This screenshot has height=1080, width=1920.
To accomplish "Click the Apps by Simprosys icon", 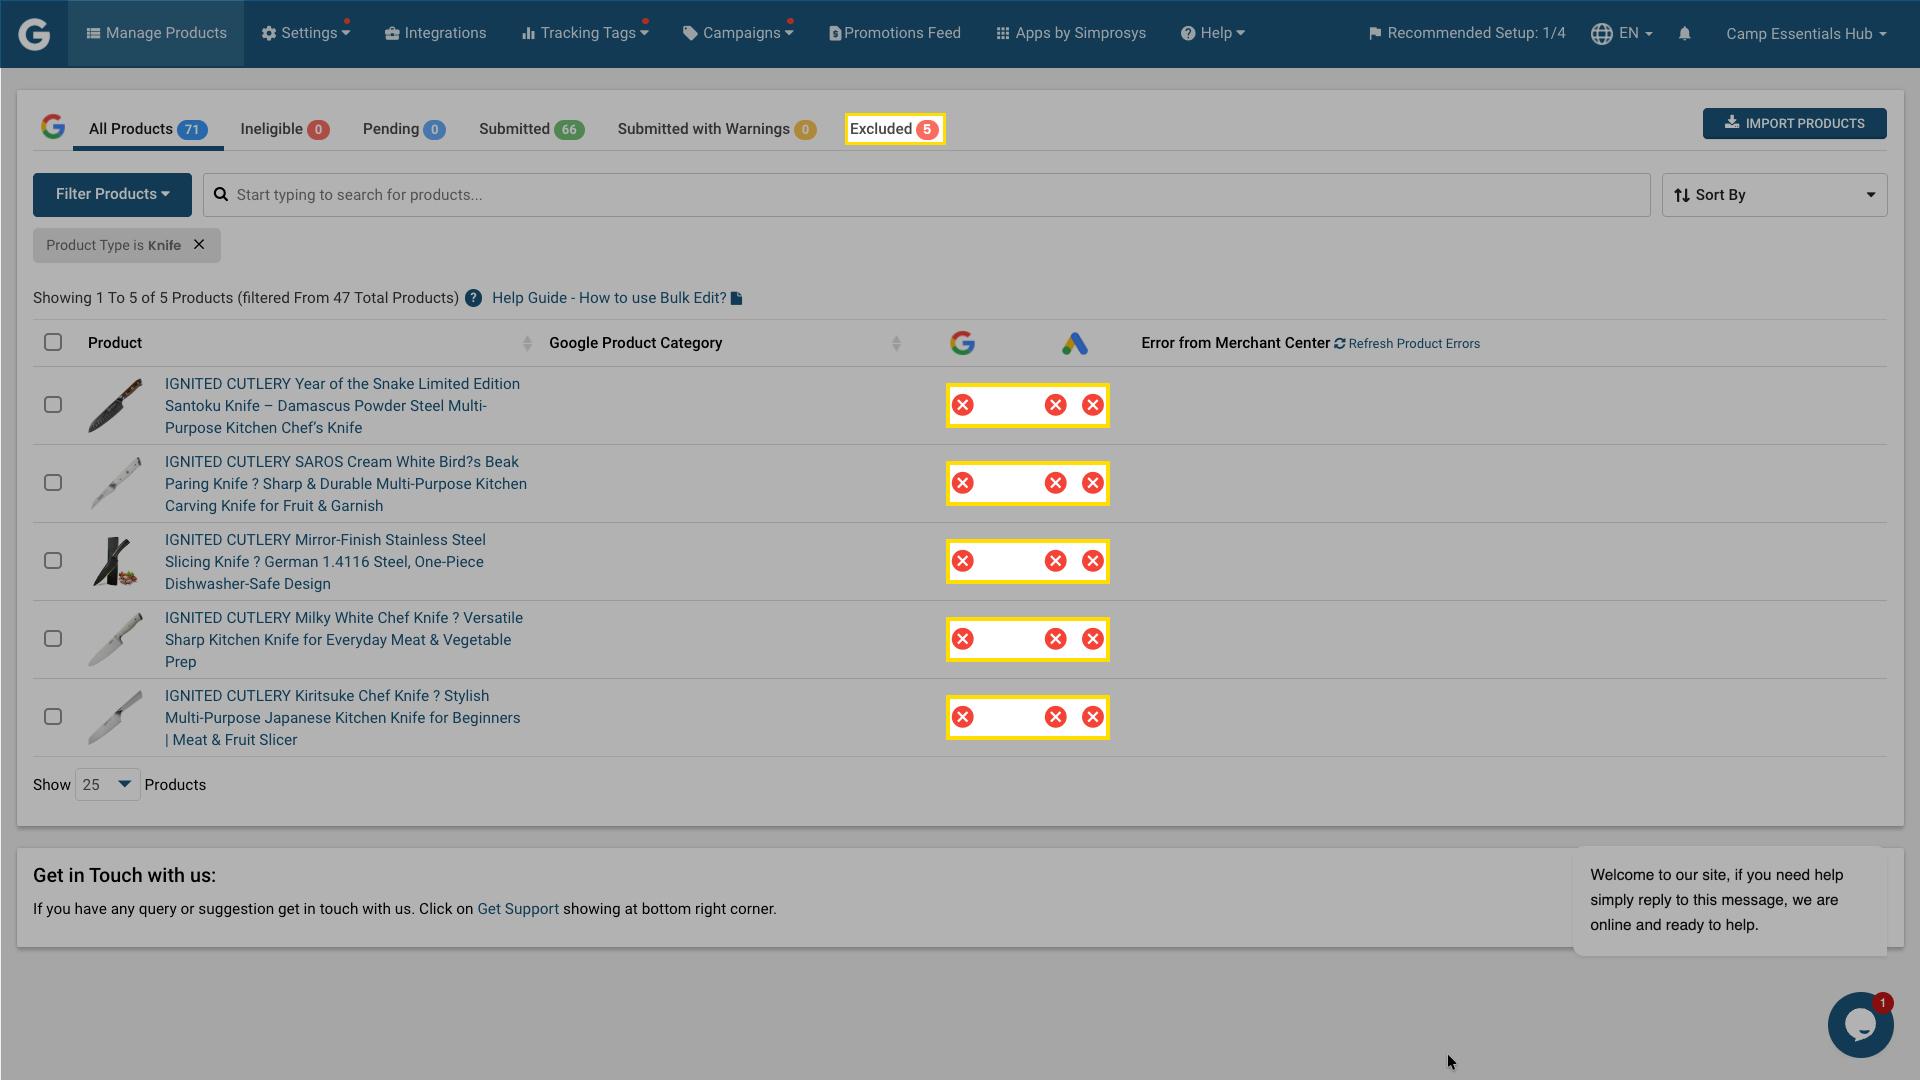I will (1002, 32).
